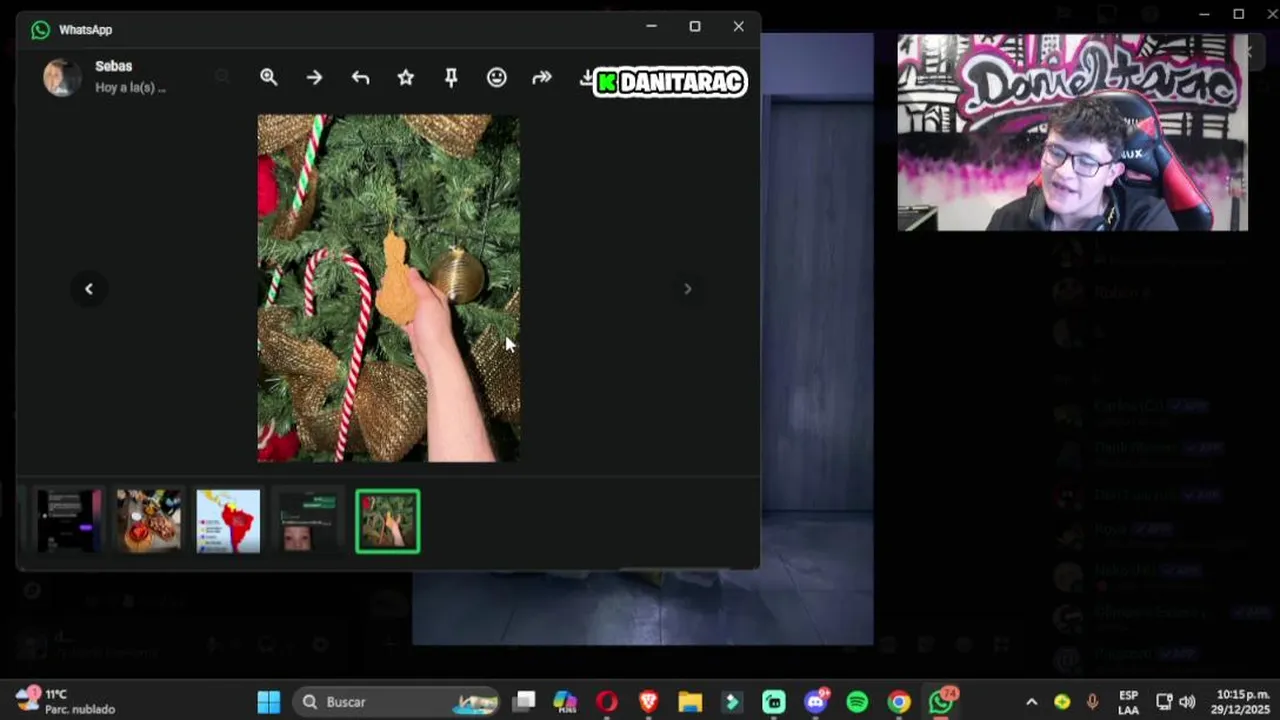Screen dimensions: 1280x720
Task: Reply to the photo with curved arrow icon
Action: tap(360, 77)
